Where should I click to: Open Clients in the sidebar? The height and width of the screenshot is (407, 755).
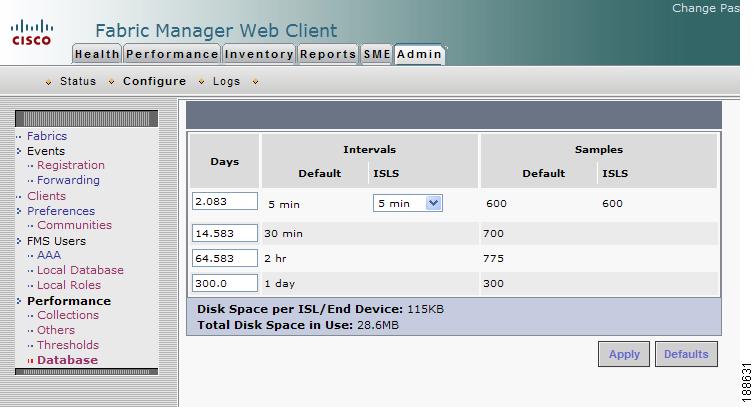point(46,196)
